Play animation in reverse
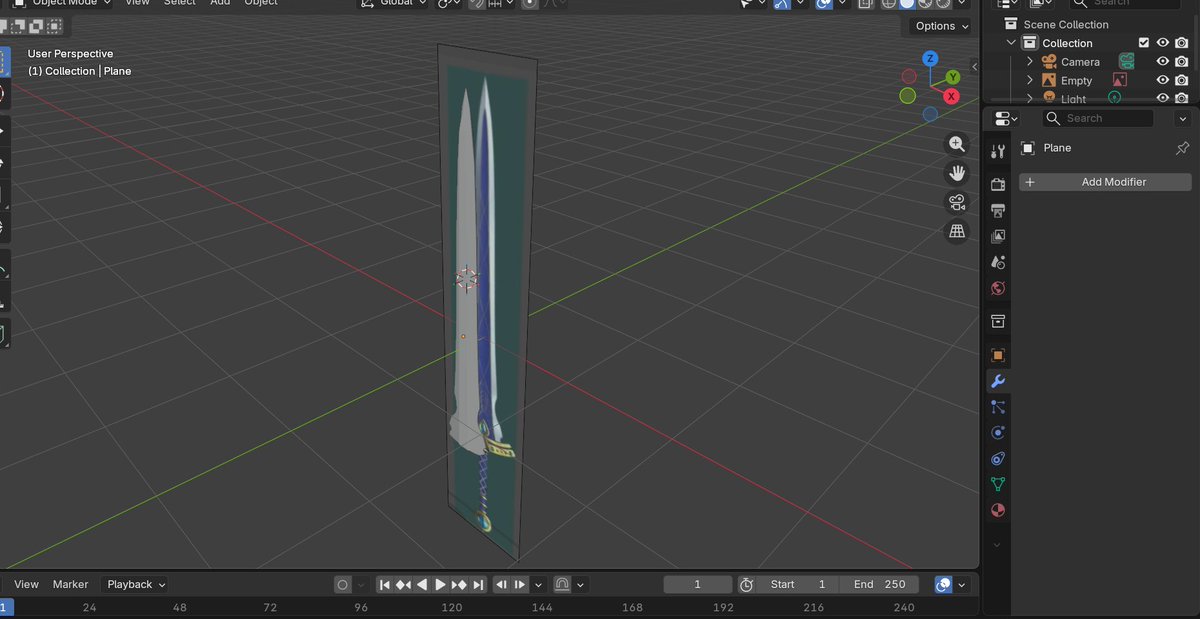Viewport: 1200px width, 619px height. pyautogui.click(x=422, y=585)
